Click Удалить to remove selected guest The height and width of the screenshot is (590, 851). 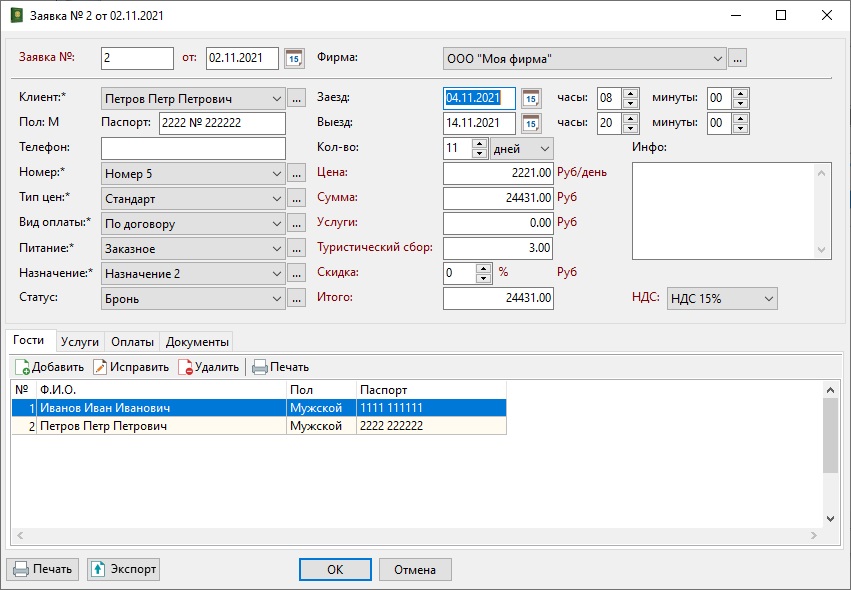(x=208, y=367)
